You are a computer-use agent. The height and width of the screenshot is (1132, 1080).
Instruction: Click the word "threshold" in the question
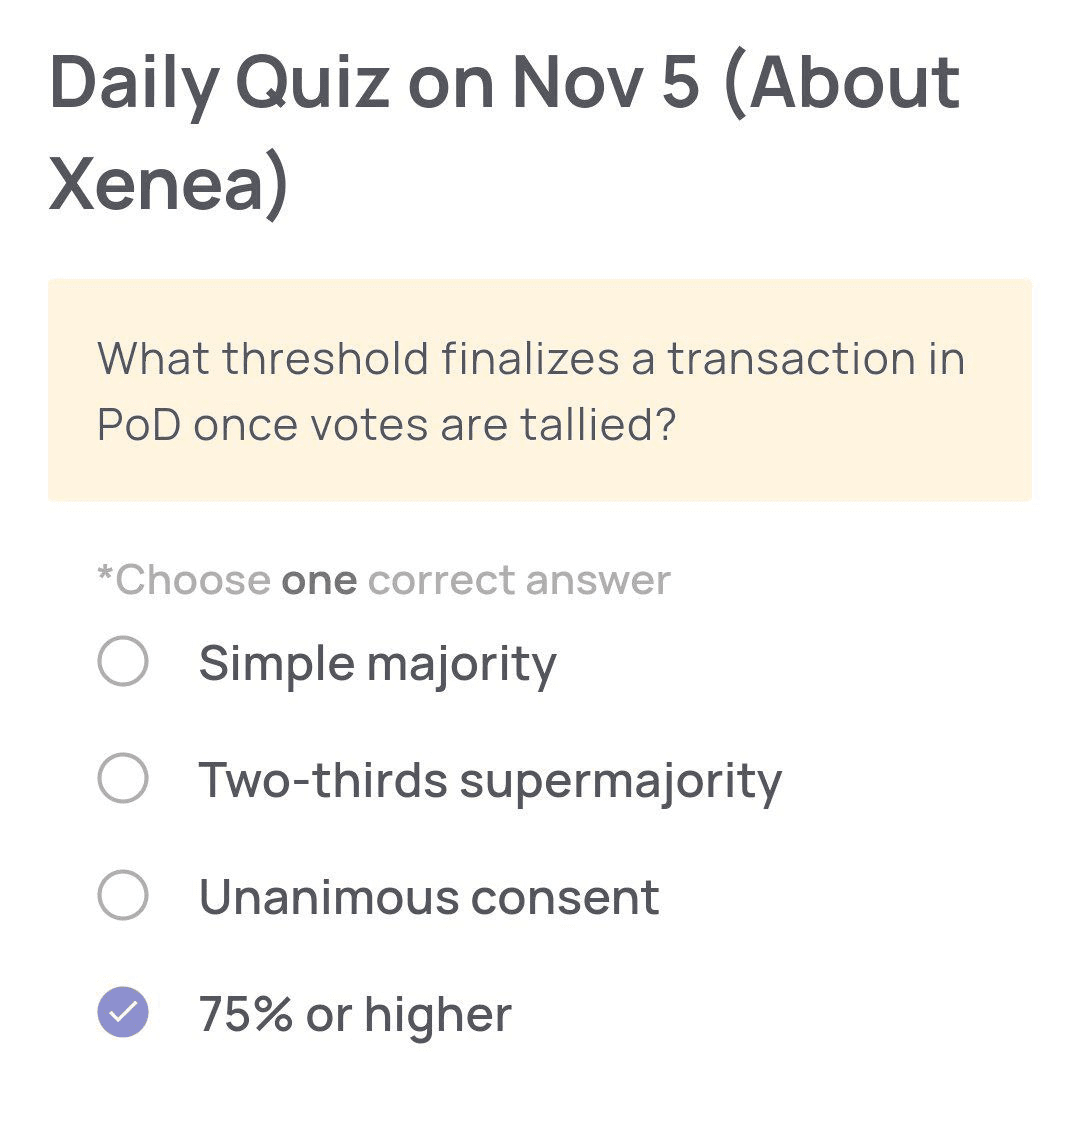(x=325, y=359)
